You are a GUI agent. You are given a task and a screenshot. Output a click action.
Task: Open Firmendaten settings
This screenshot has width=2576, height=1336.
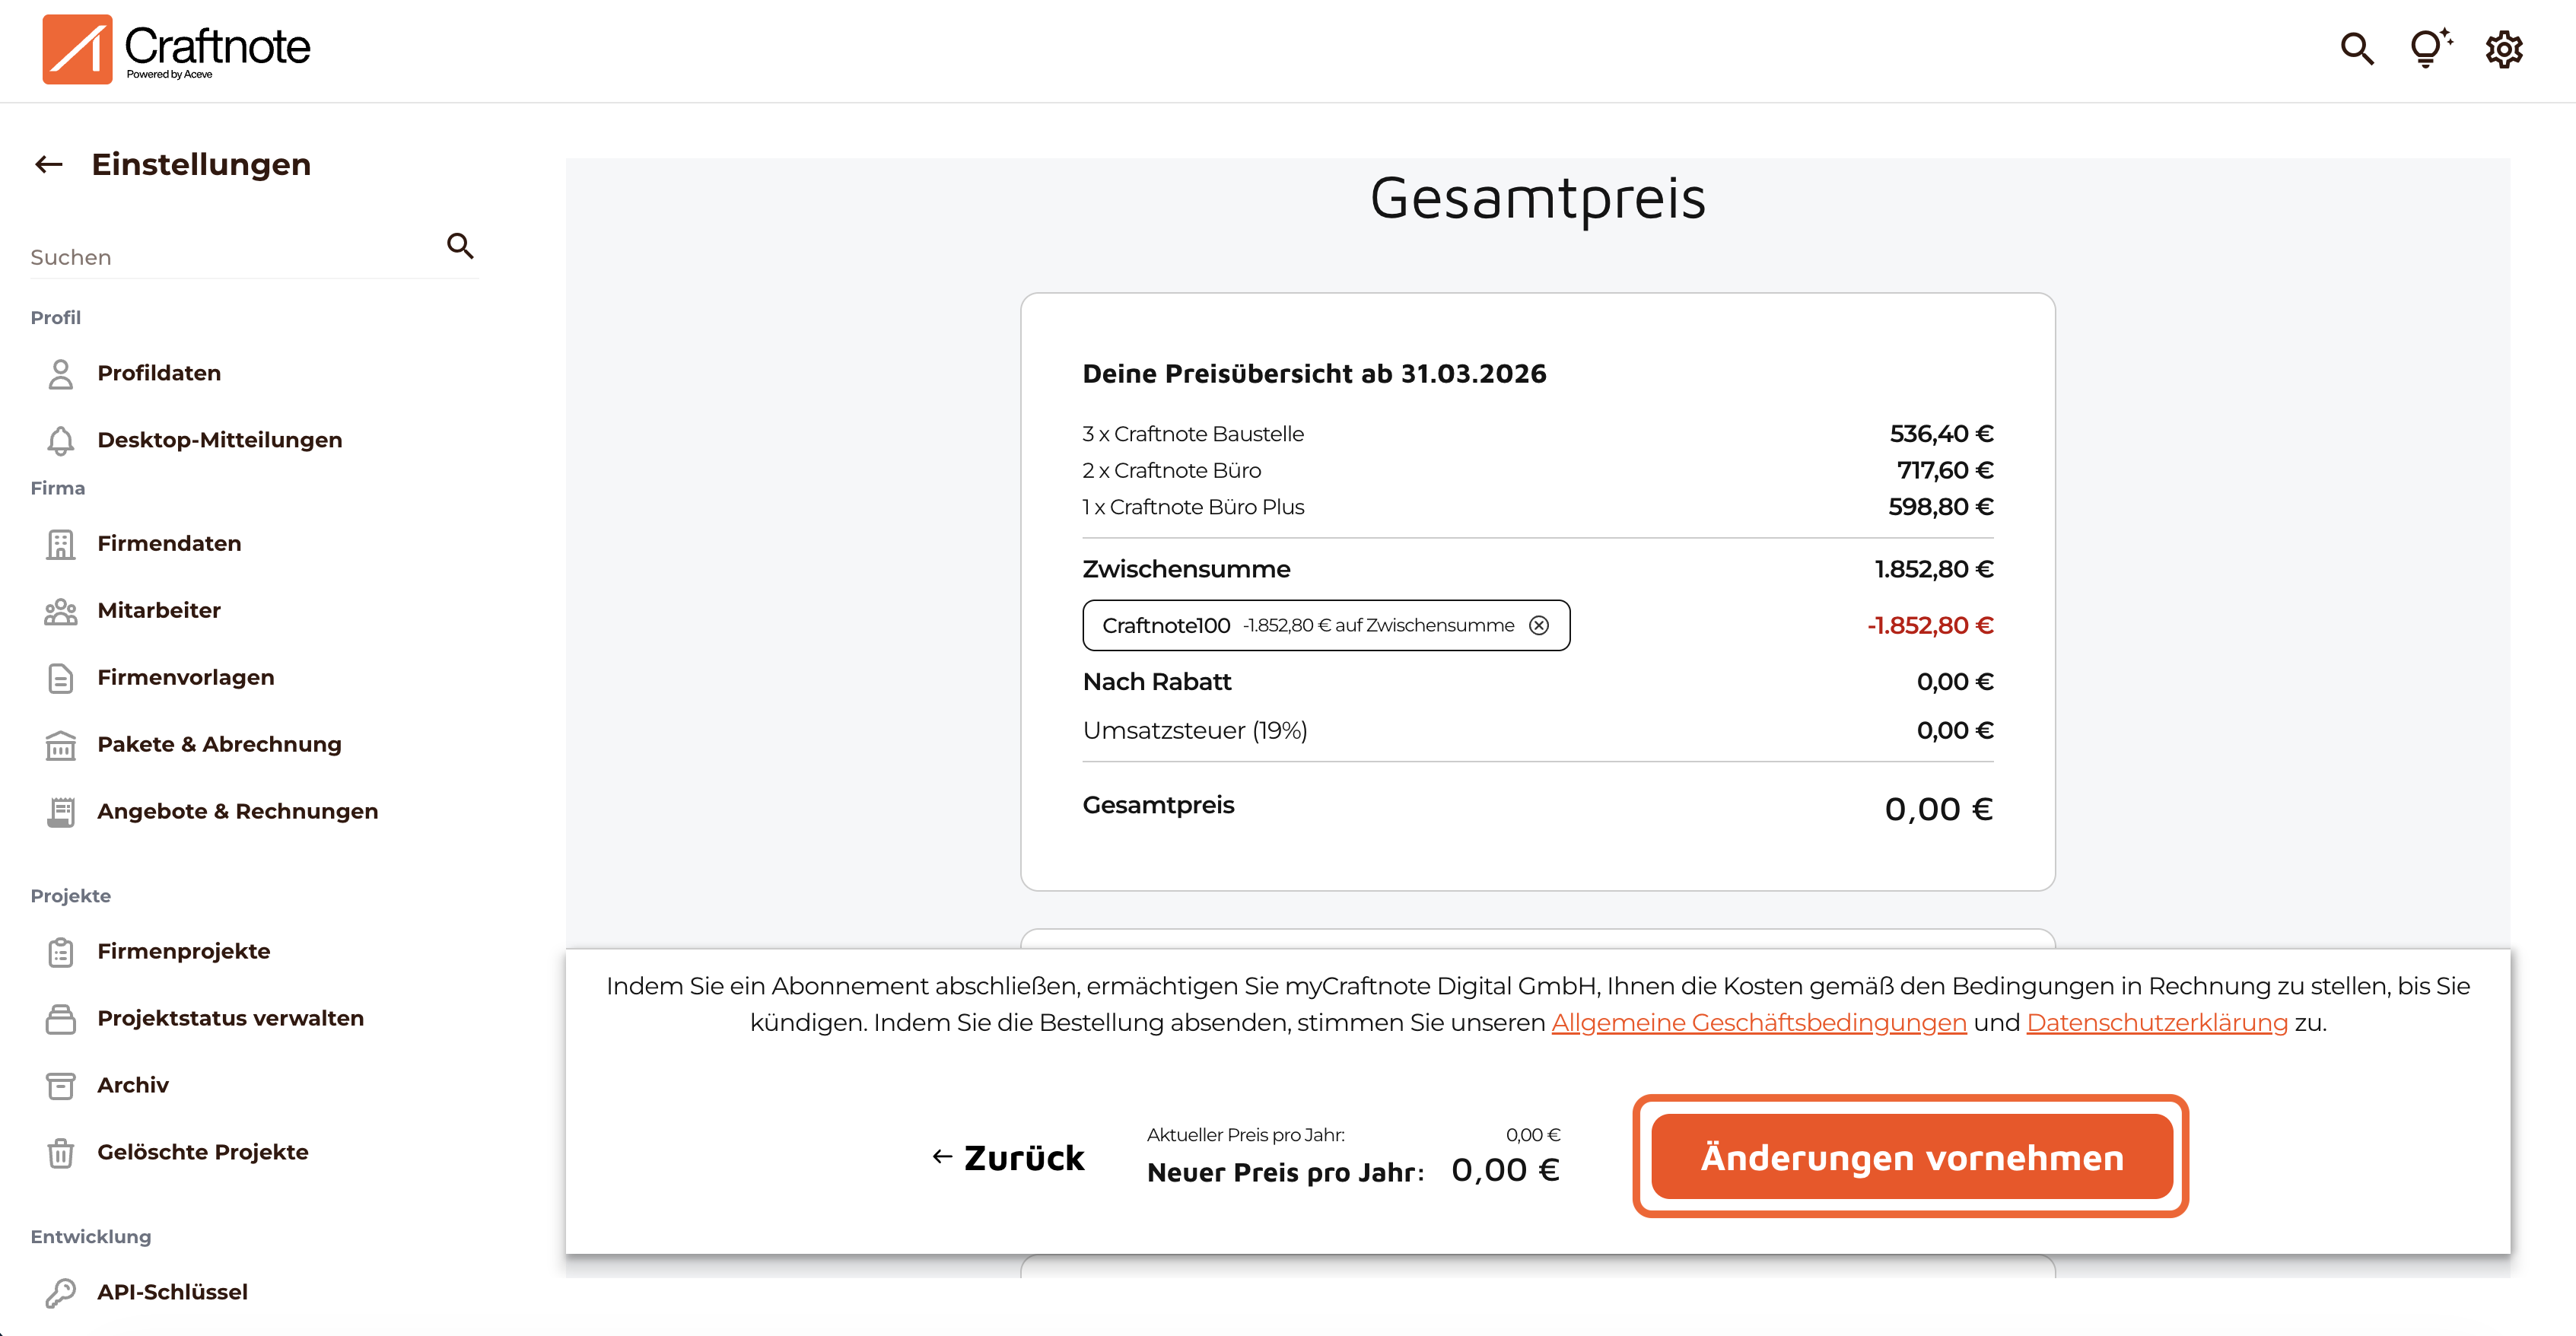169,543
